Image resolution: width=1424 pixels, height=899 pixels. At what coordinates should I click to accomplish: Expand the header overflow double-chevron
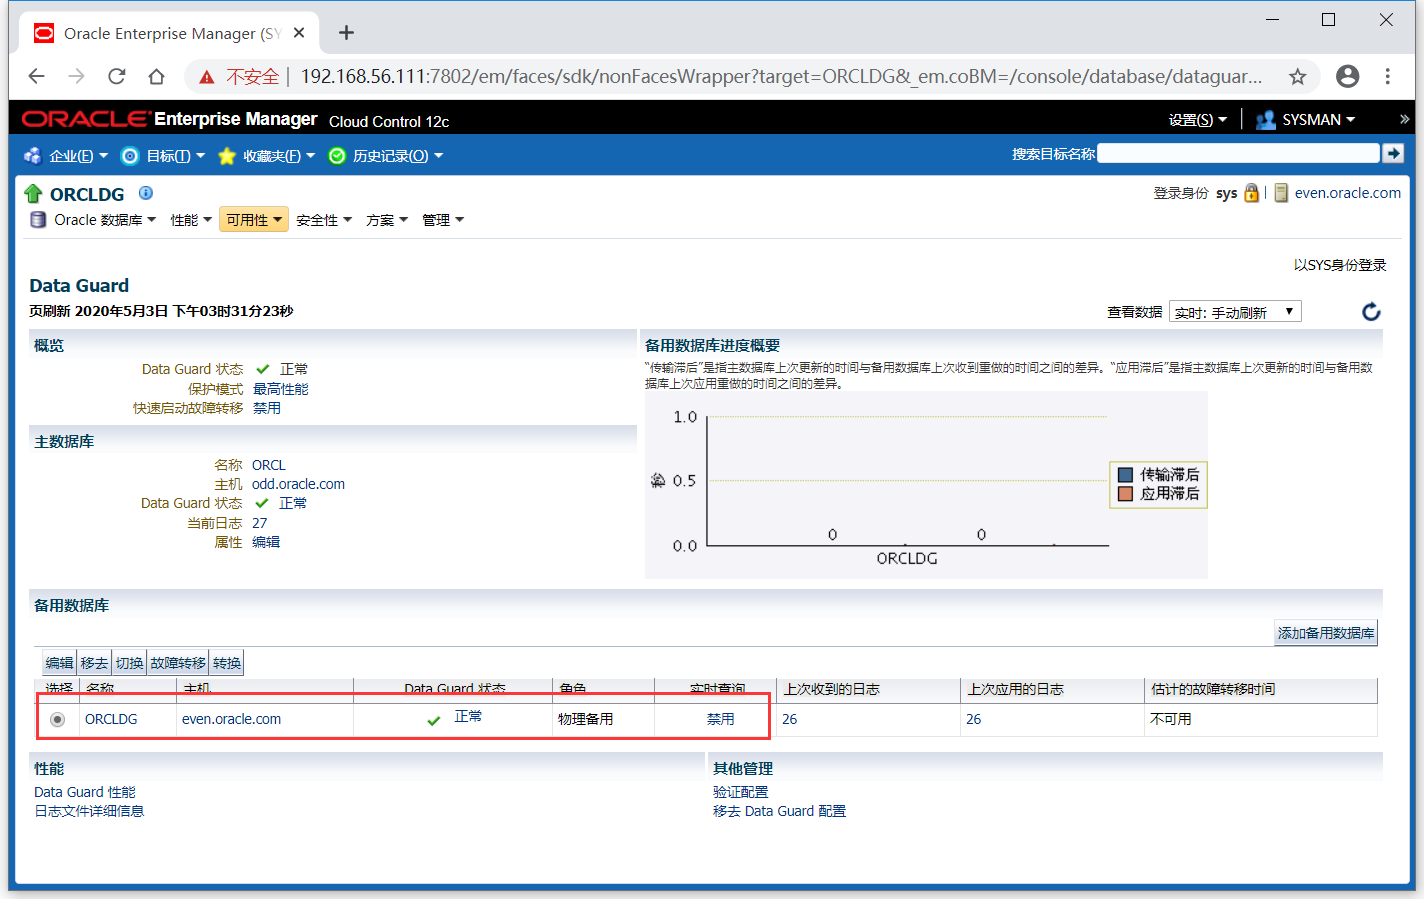pyautogui.click(x=1404, y=119)
